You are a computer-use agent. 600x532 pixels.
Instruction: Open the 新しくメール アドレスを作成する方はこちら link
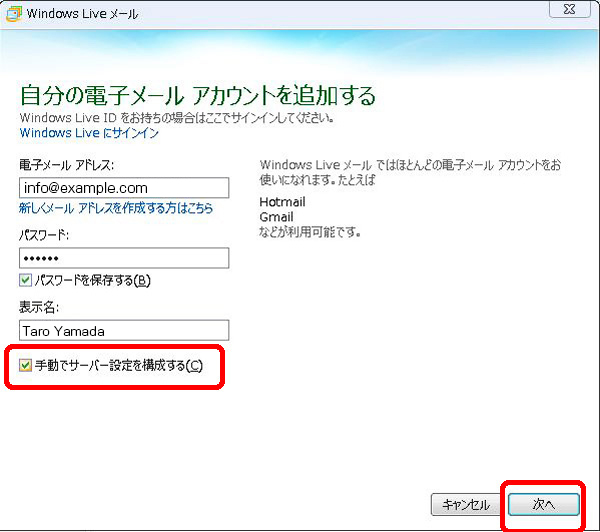116,208
